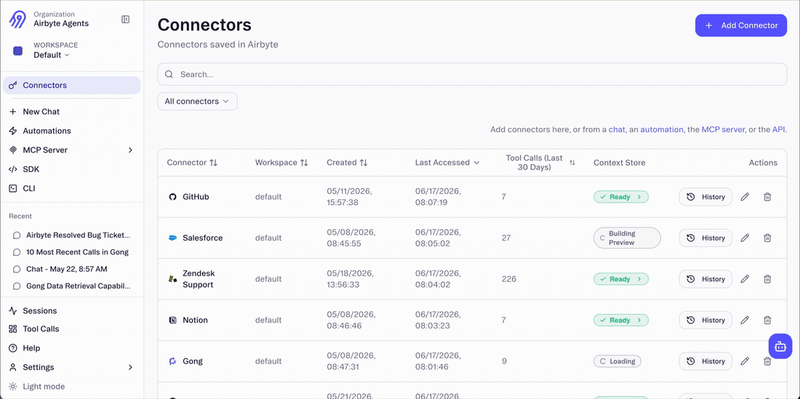Open History for Salesforce connector
This screenshot has width=800, height=399.
pyautogui.click(x=705, y=238)
